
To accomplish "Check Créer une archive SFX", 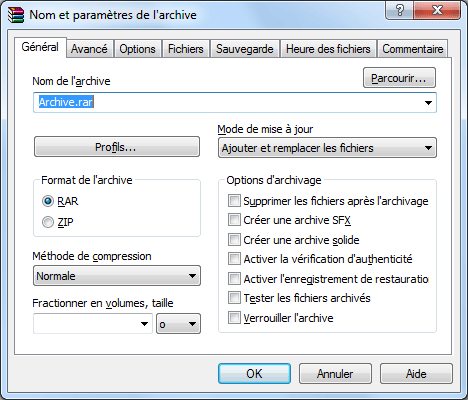I will point(234,220).
